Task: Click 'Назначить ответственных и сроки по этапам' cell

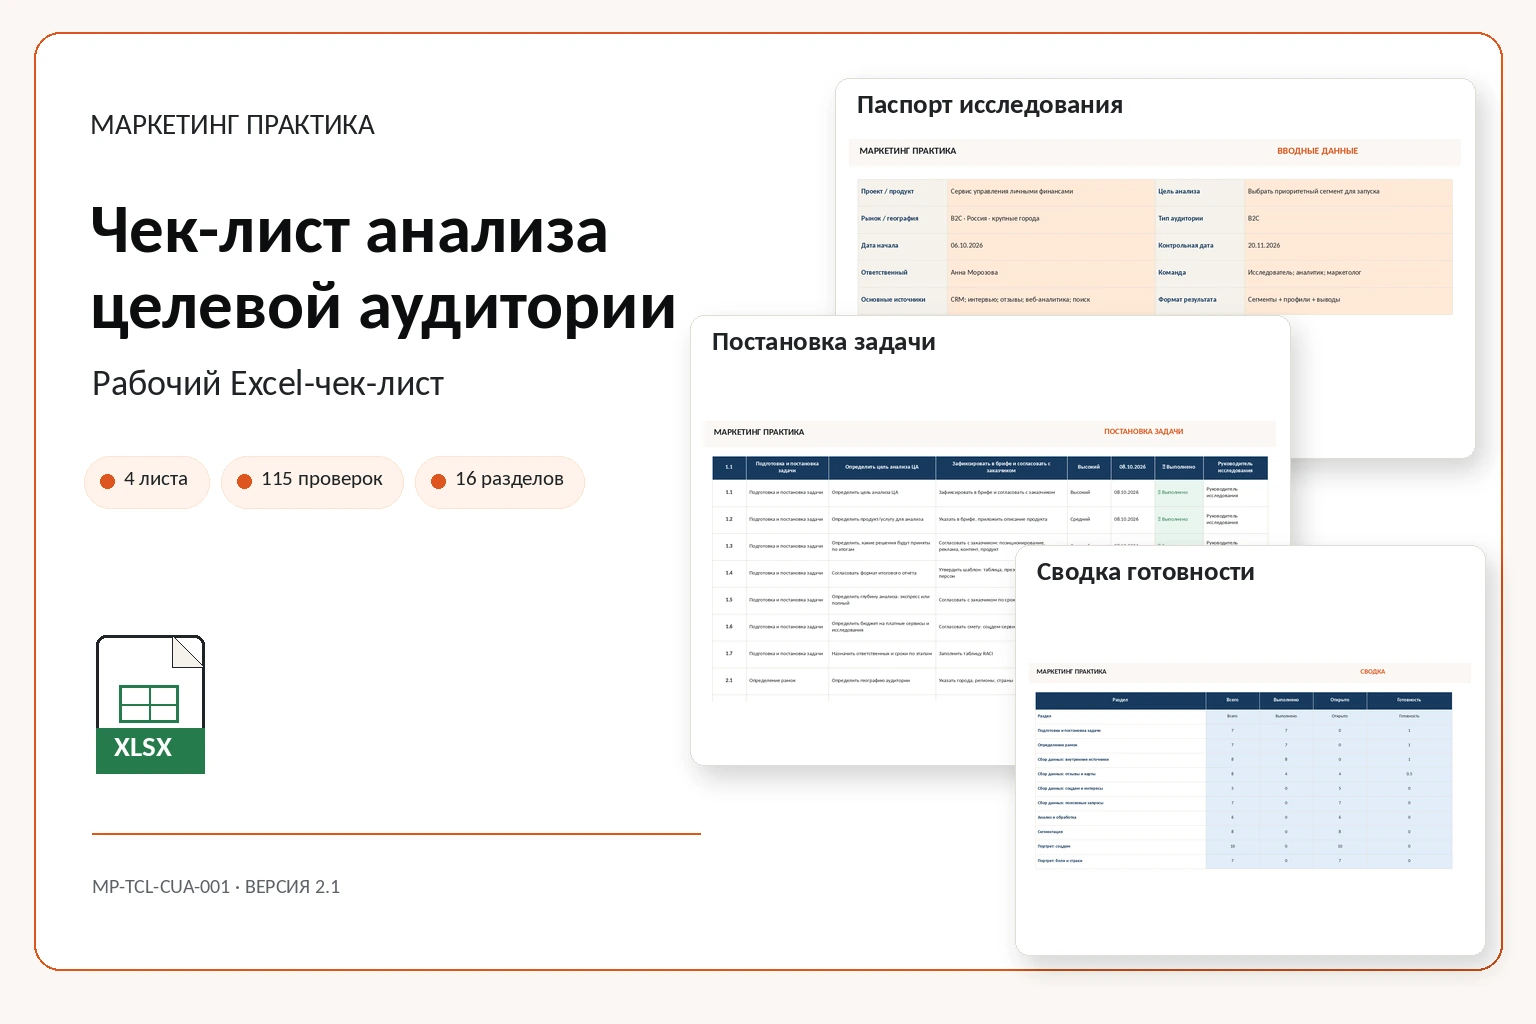Action: (881, 654)
